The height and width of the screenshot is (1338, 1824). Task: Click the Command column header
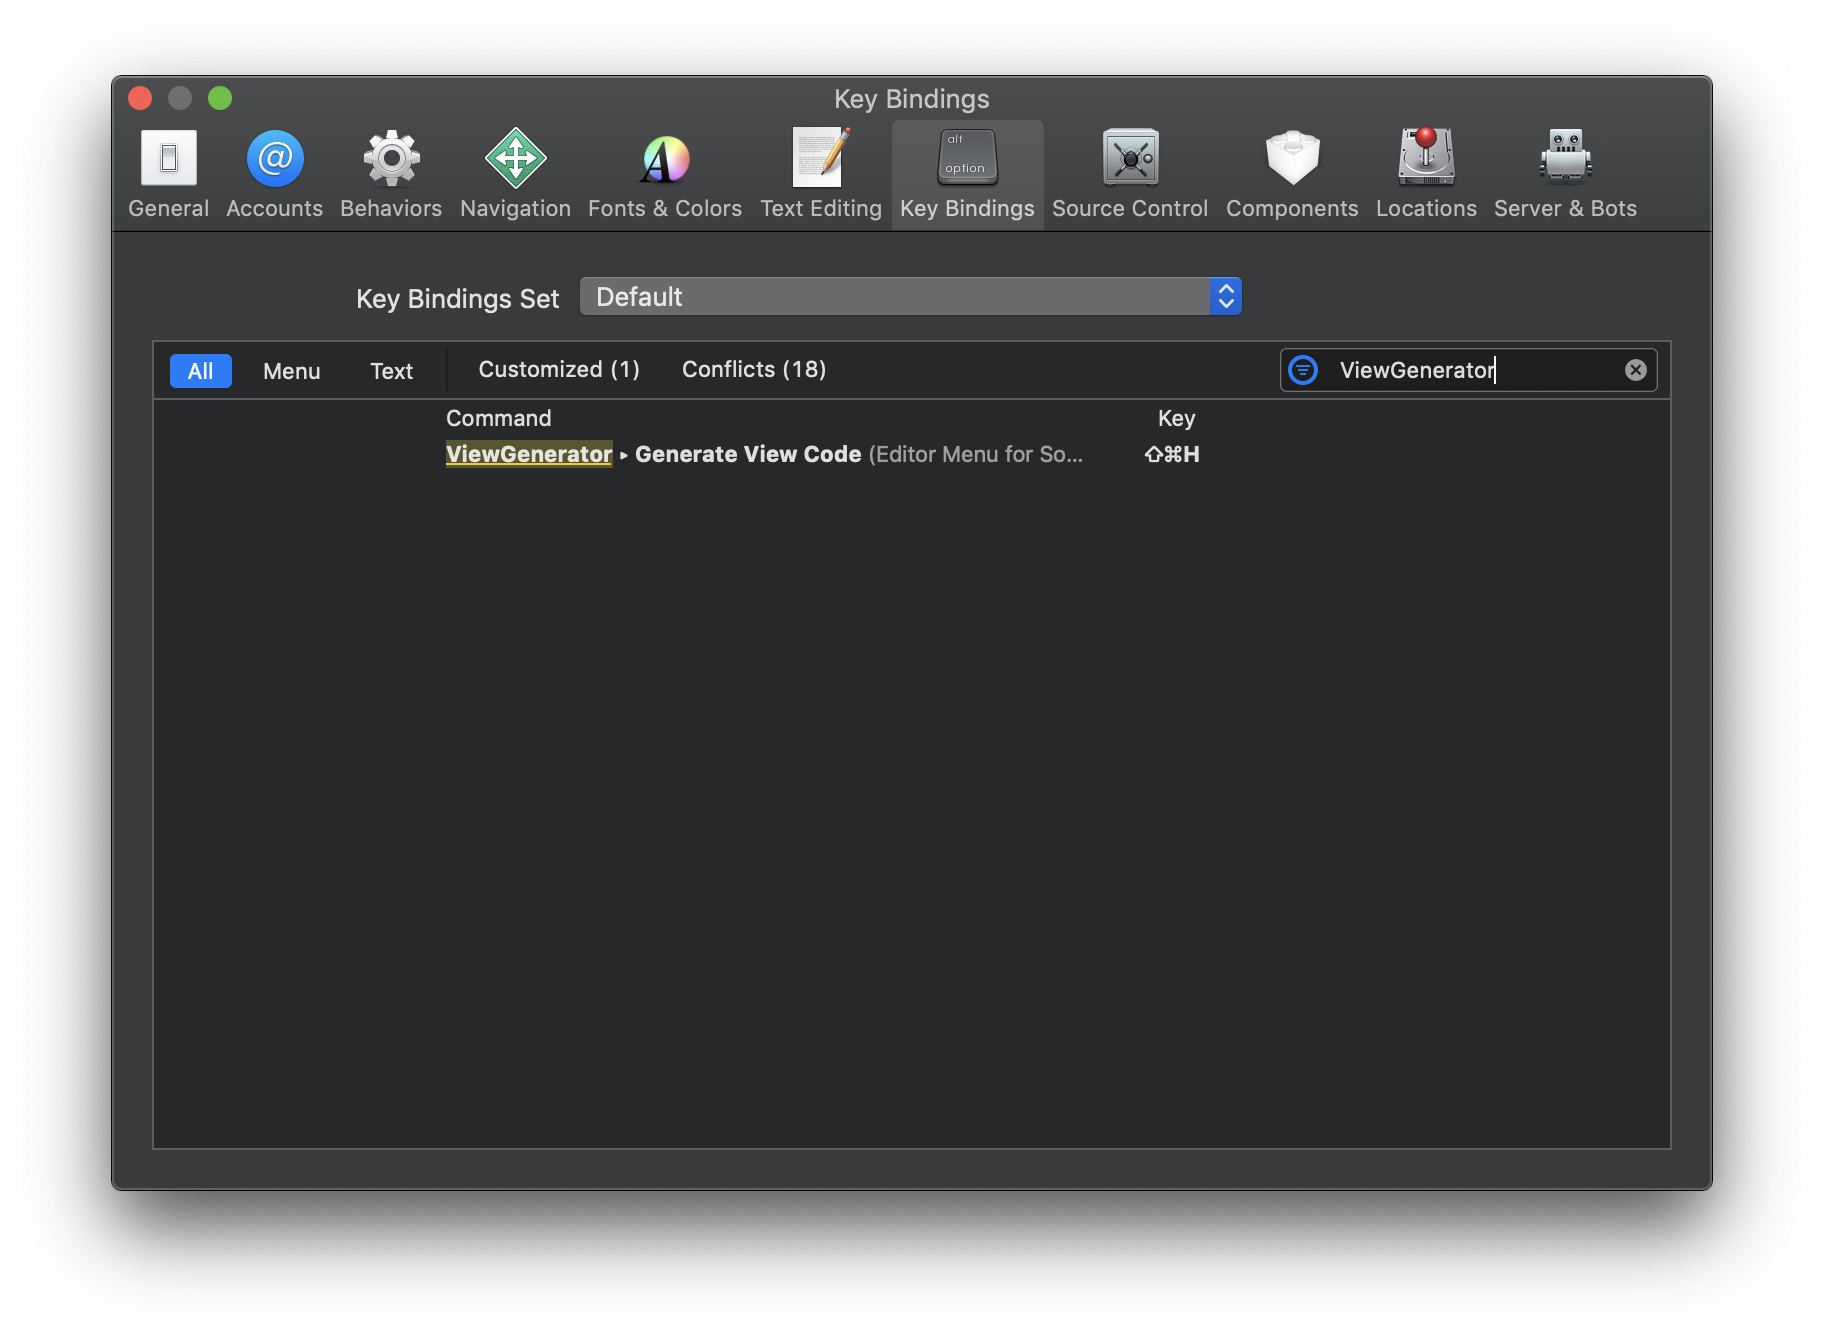coord(499,418)
